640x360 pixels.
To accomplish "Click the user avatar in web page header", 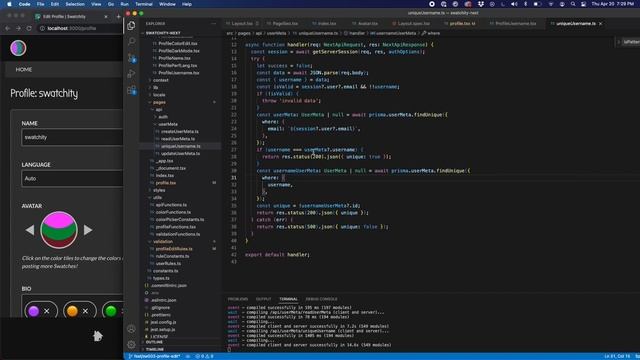I will (x=18, y=48).
